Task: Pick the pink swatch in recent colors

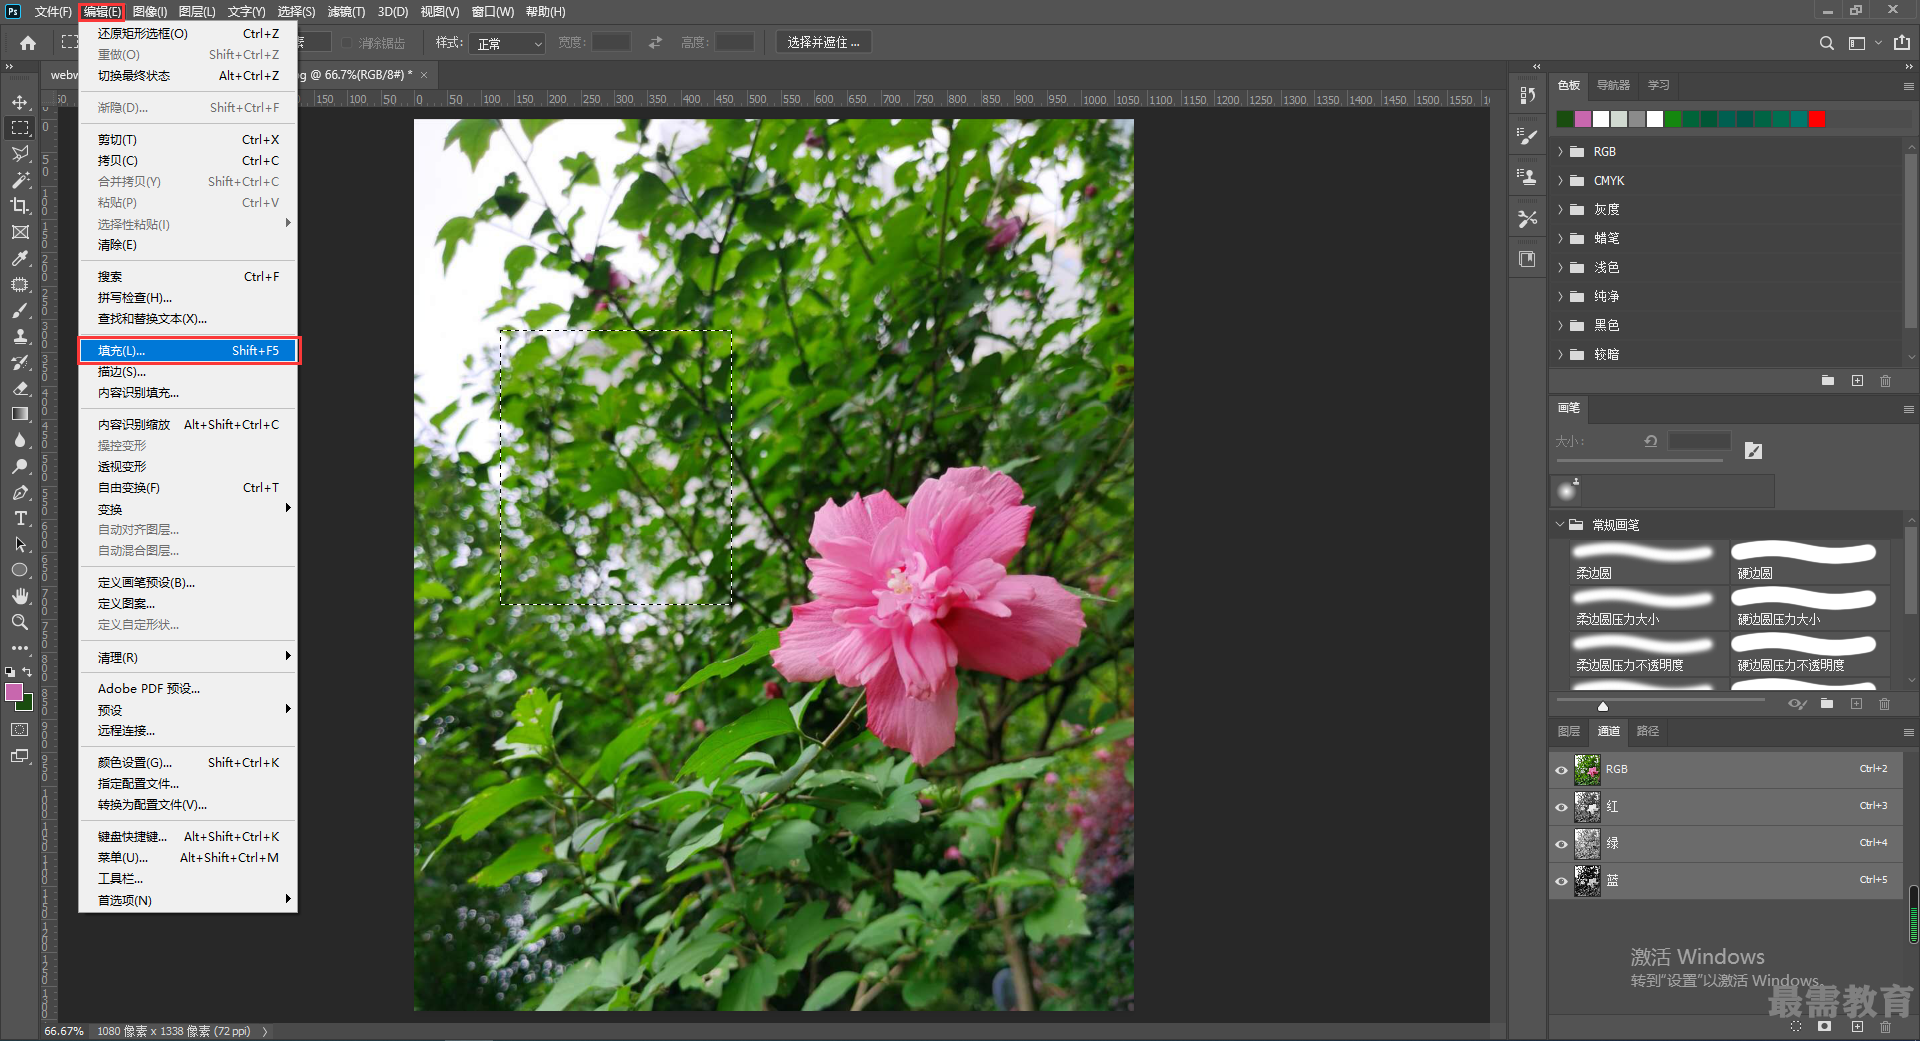Action: (1583, 120)
